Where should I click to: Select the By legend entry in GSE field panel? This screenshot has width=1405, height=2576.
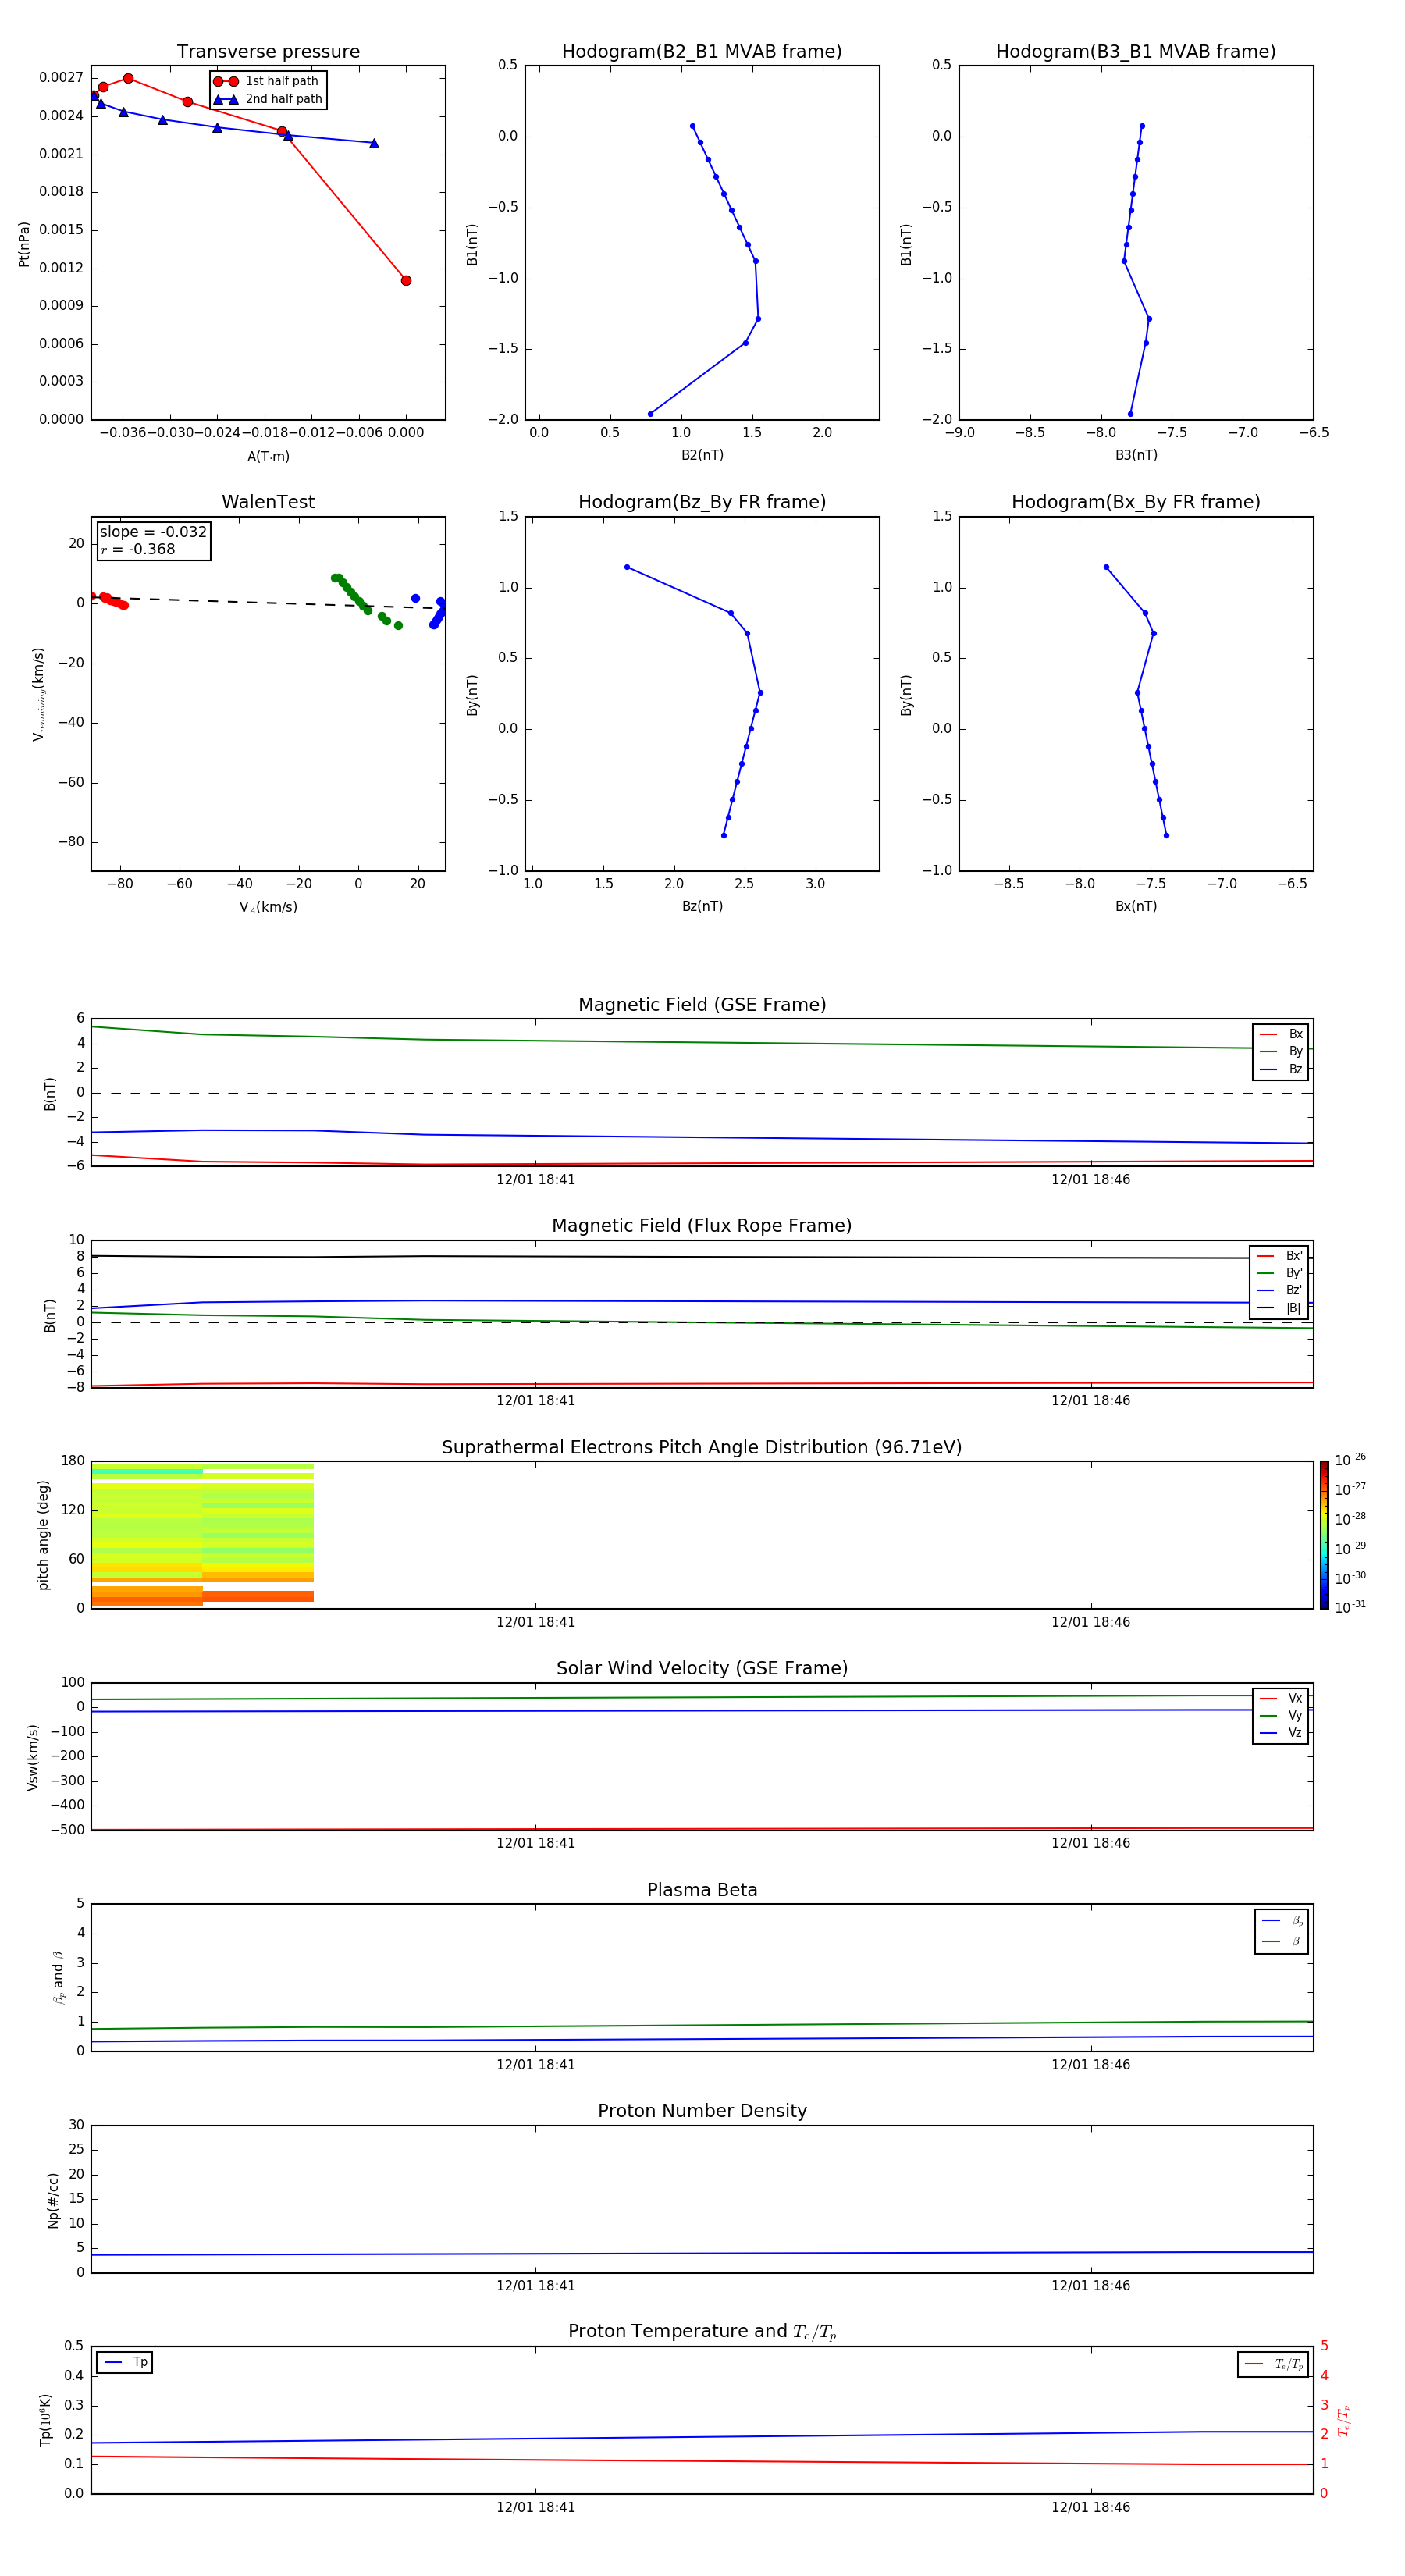pyautogui.click(x=1281, y=1051)
